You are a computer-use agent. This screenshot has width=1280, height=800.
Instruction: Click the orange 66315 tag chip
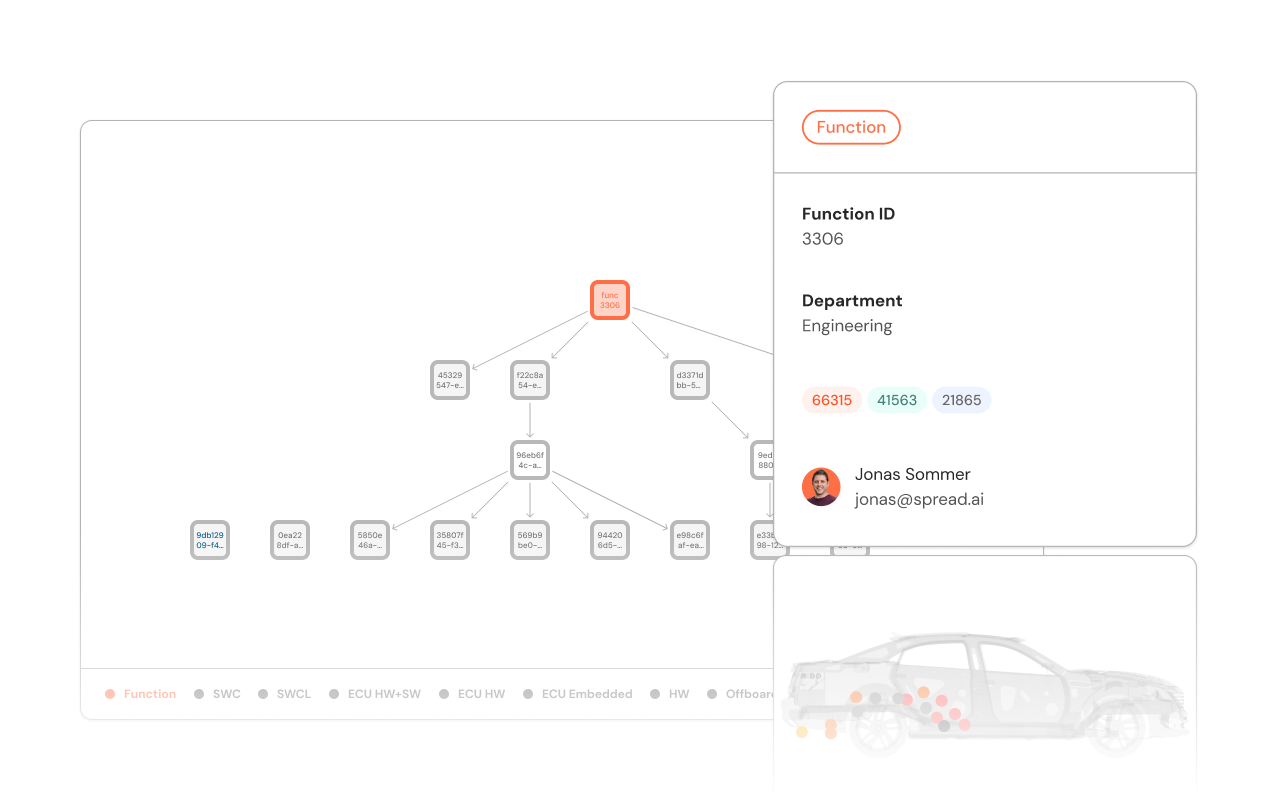(831, 400)
